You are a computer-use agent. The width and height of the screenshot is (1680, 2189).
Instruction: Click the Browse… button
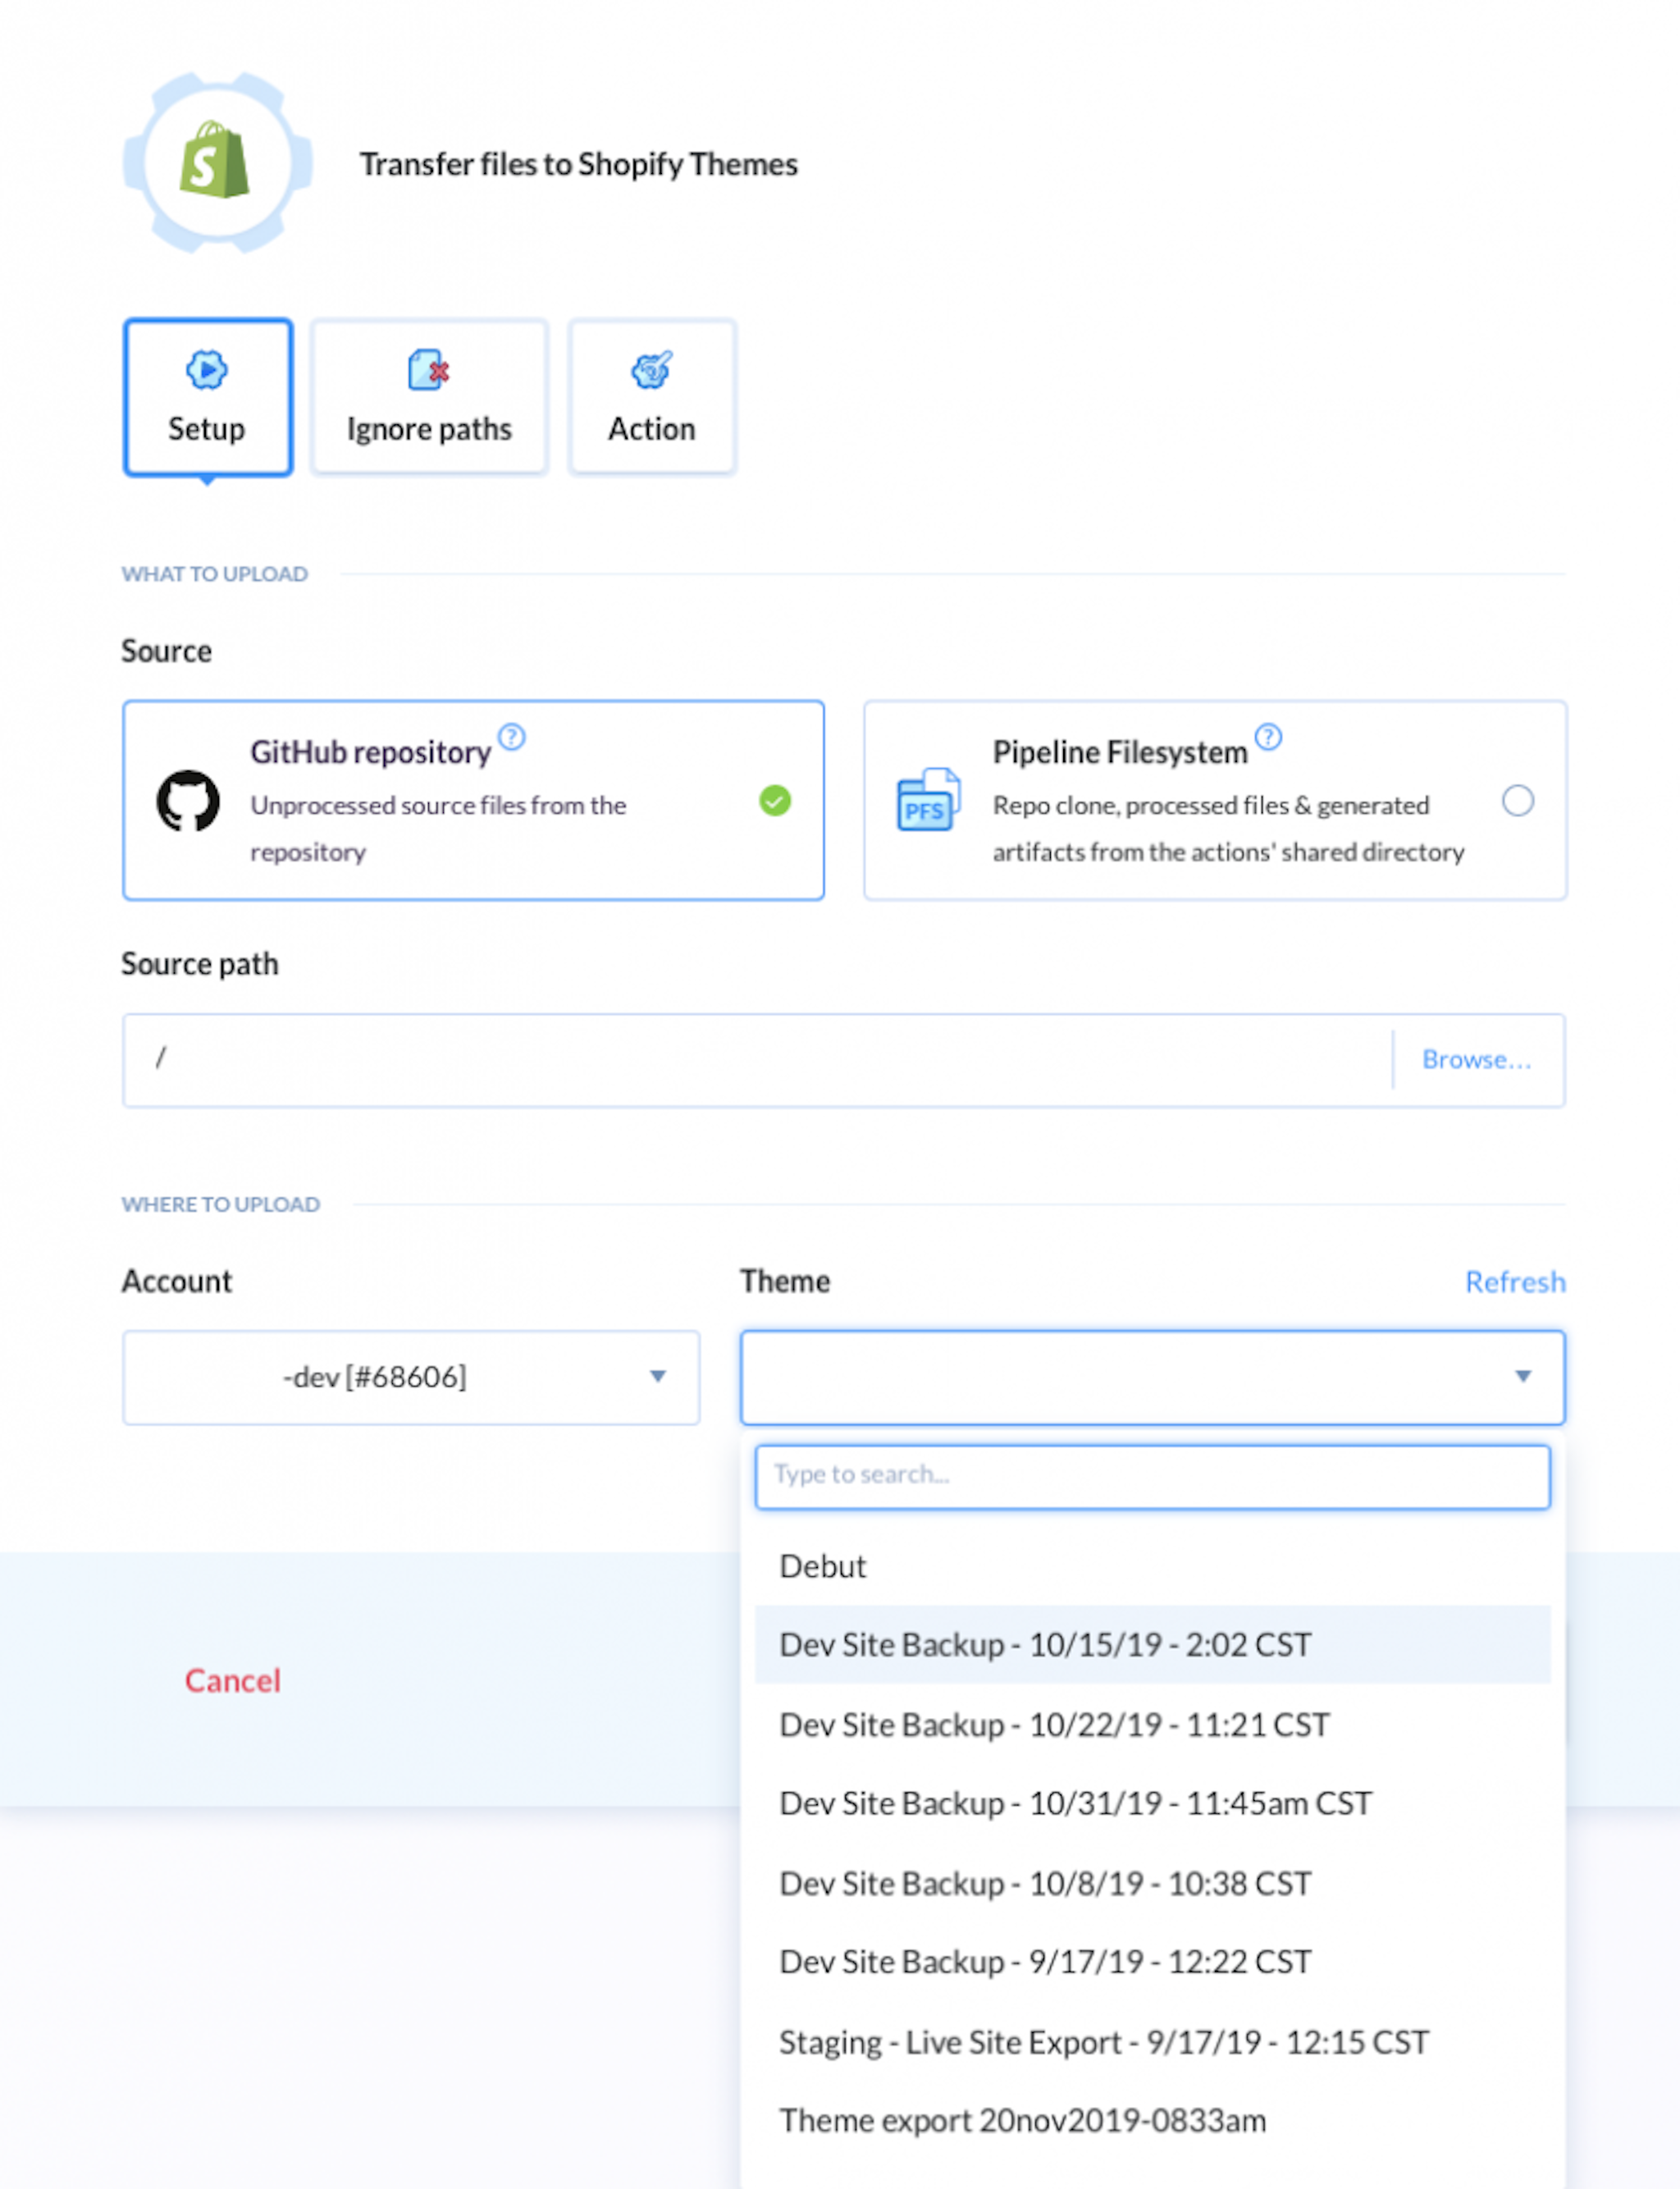(x=1477, y=1060)
